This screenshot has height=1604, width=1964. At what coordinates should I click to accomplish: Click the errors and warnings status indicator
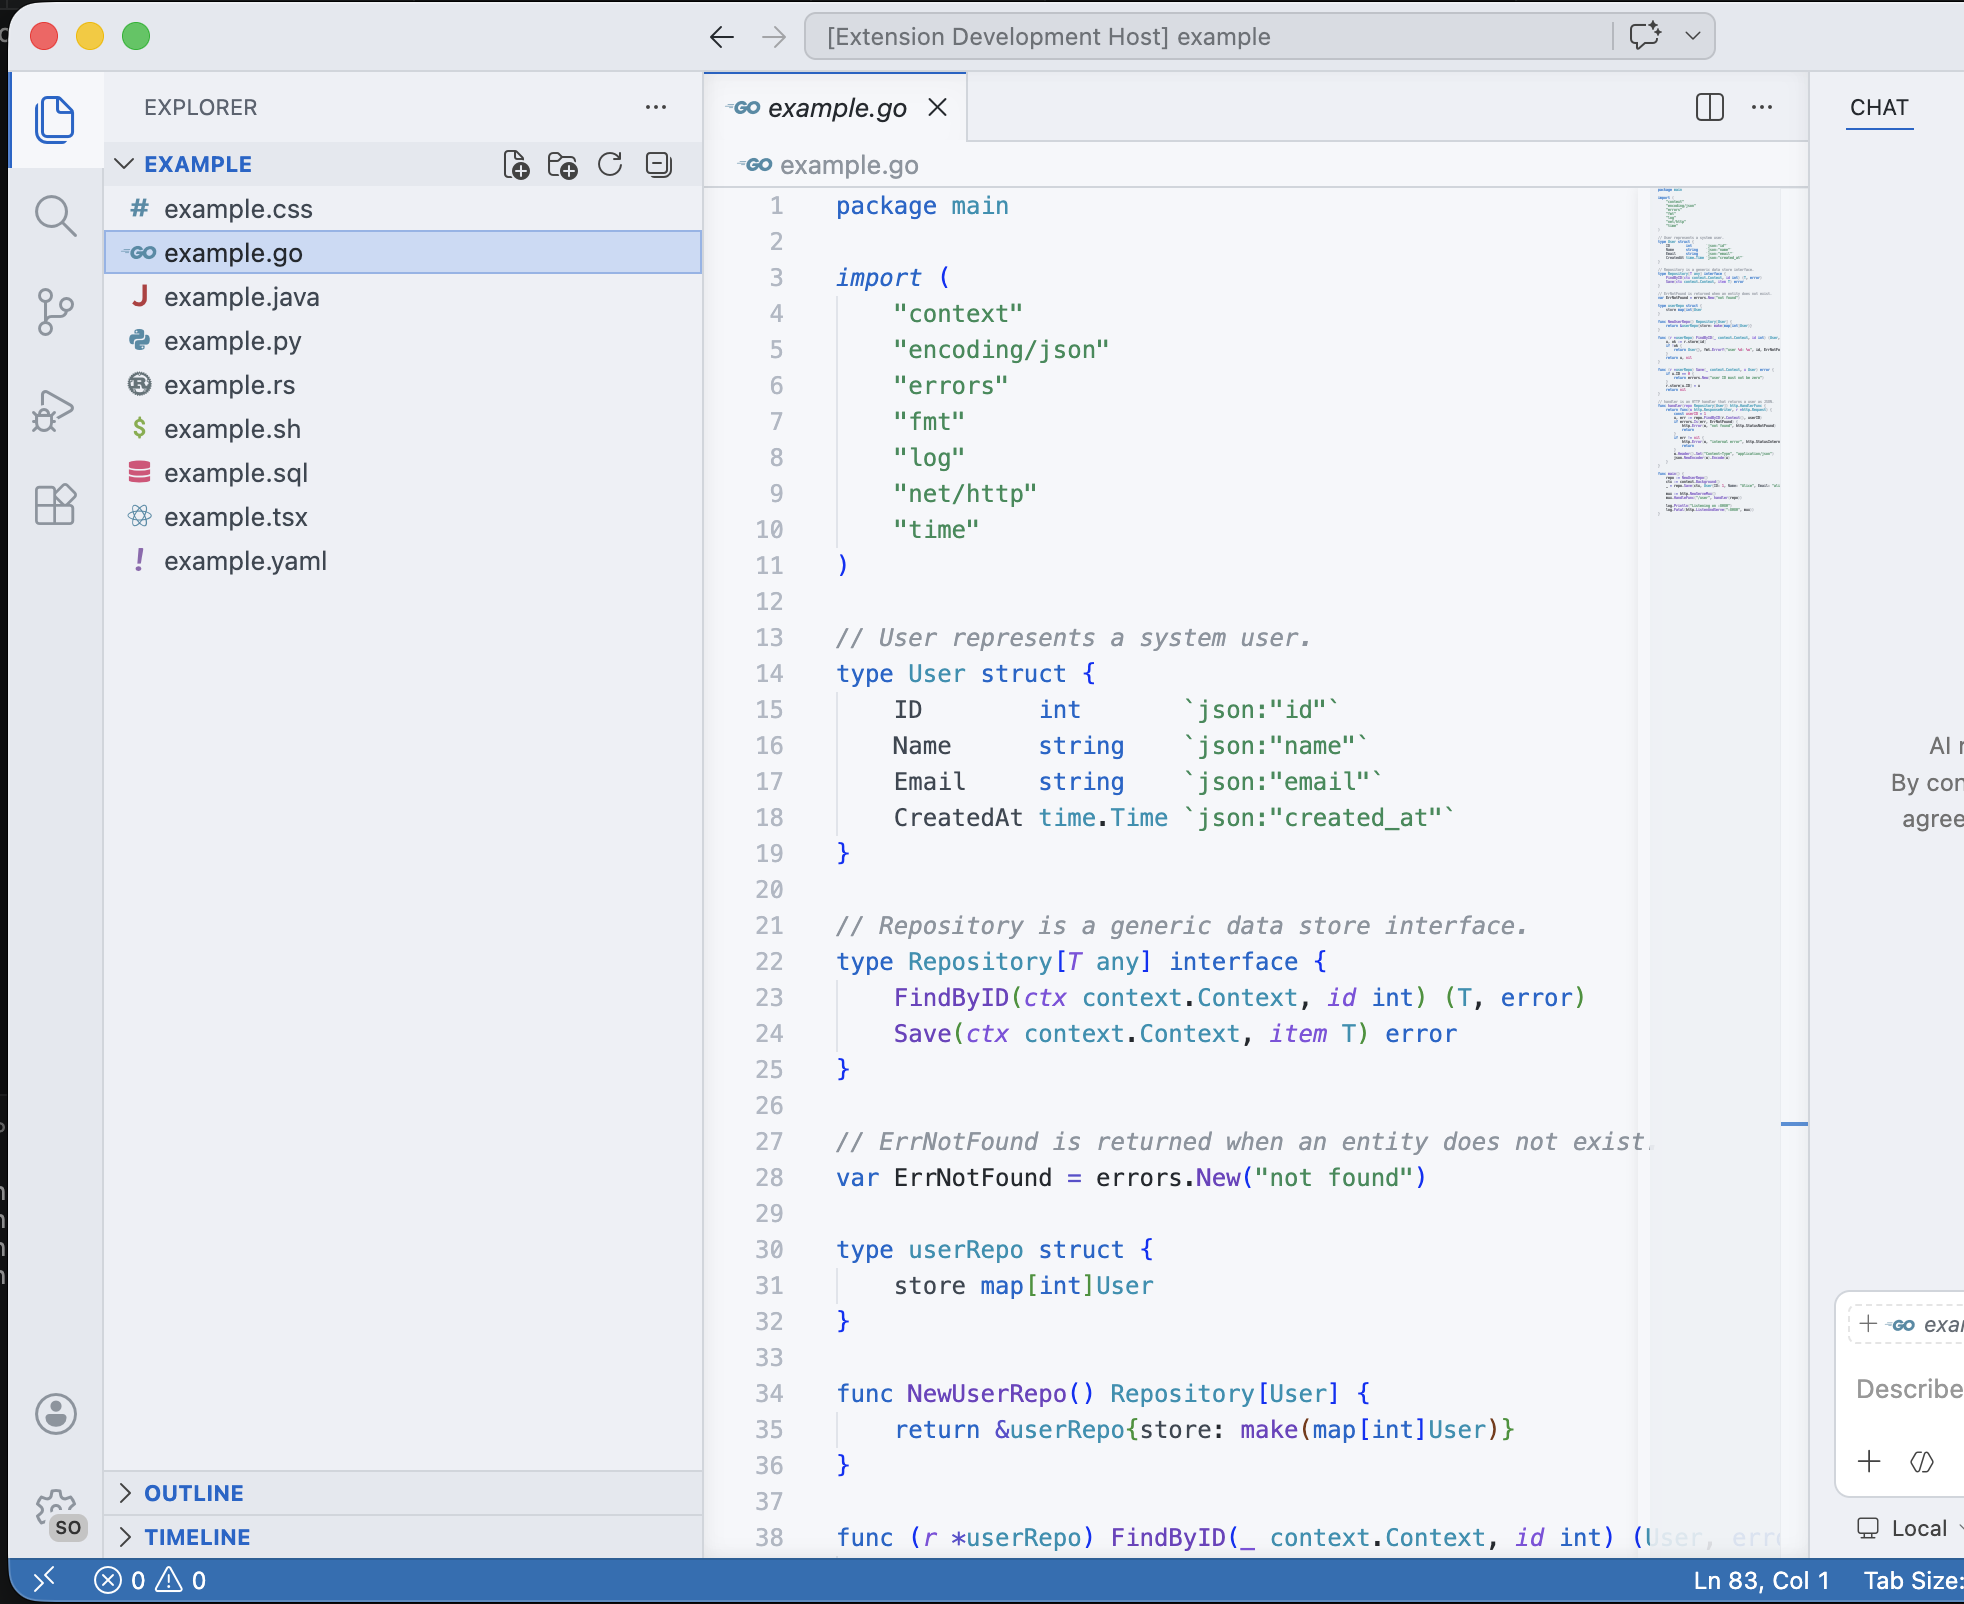(x=150, y=1580)
